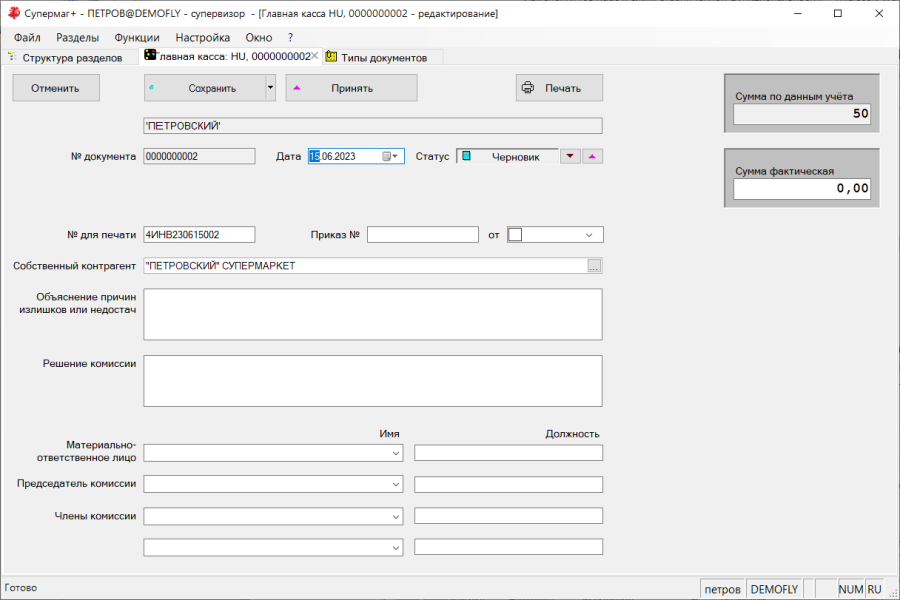Click the pink status-up arrow

593,156
